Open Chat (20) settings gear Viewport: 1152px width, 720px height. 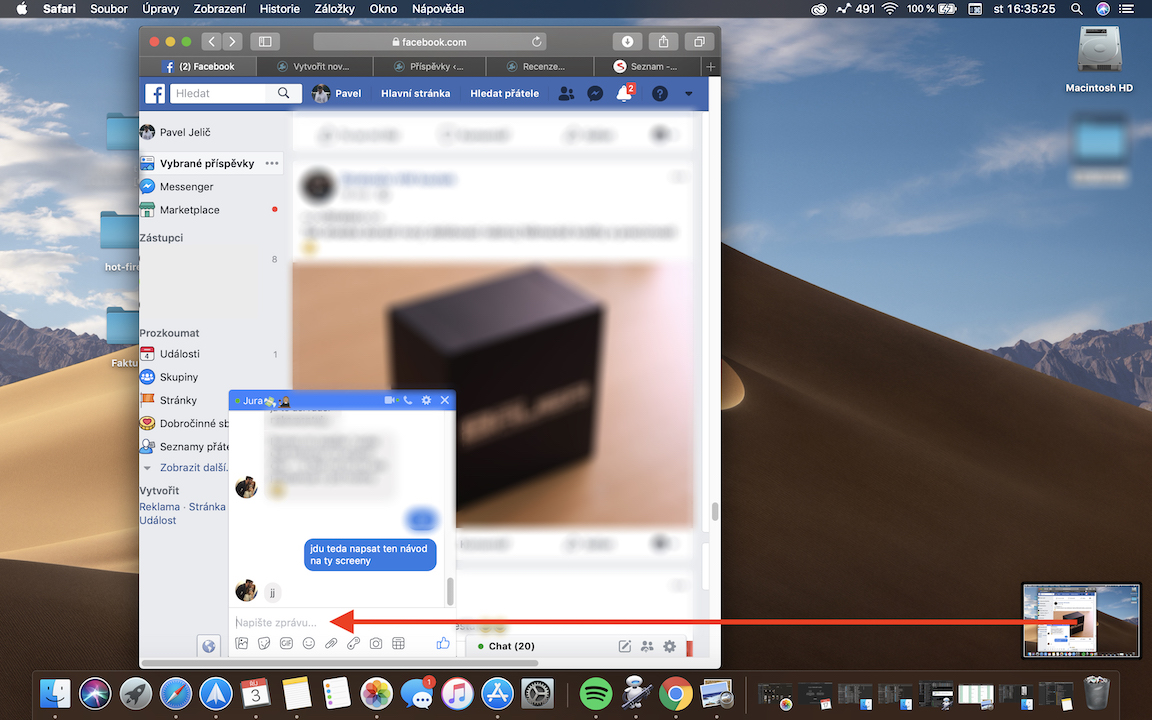[x=669, y=647]
